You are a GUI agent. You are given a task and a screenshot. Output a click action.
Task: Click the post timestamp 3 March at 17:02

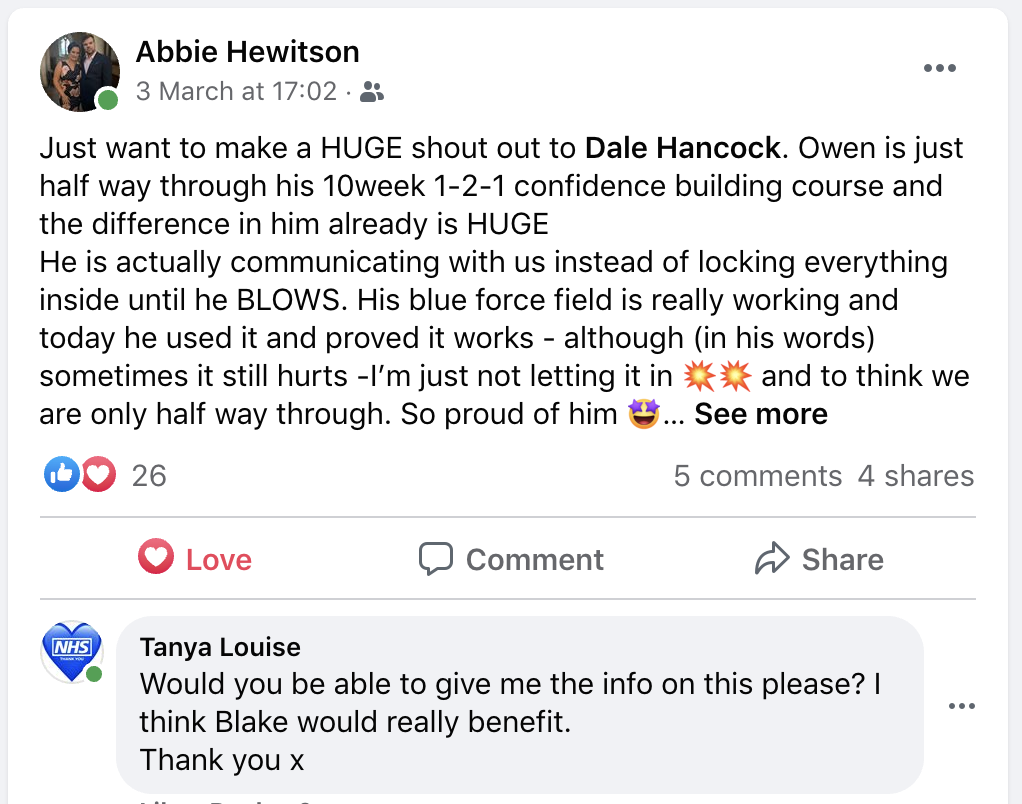(x=236, y=91)
